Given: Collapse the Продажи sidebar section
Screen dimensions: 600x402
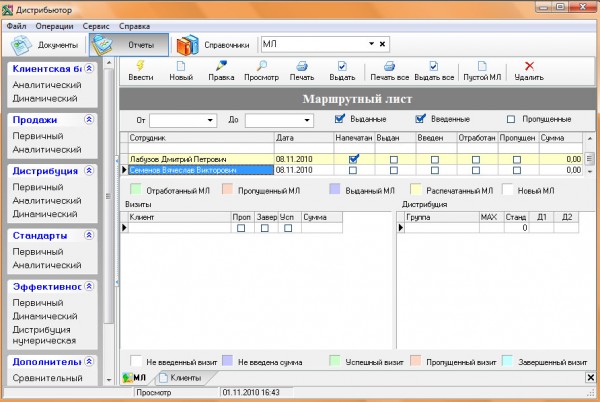Looking at the screenshot, I should 89,119.
